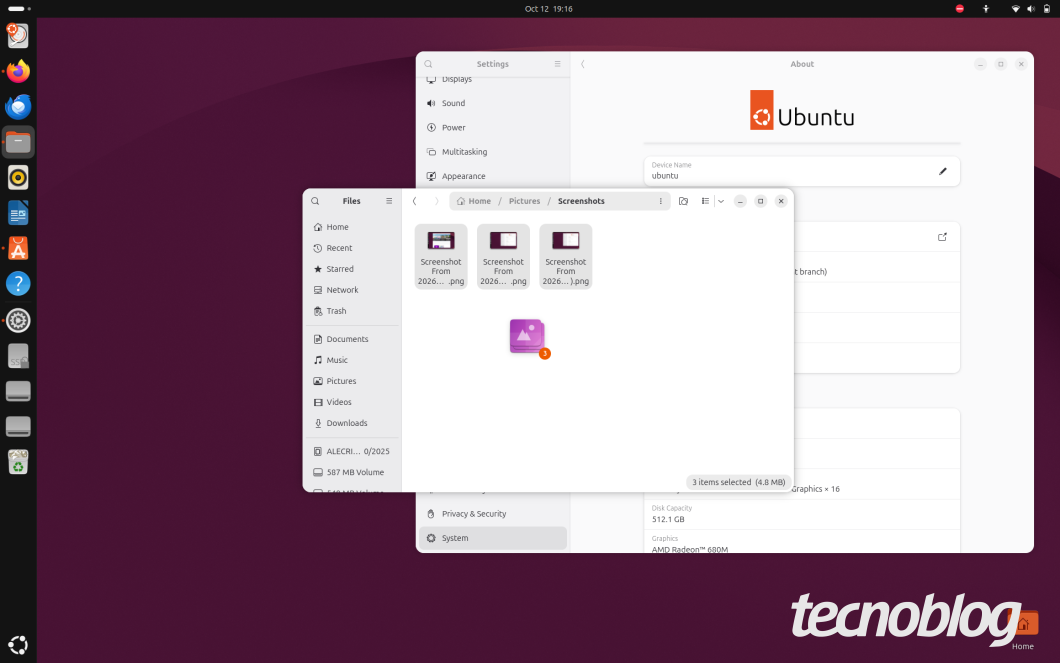Launch Rhythmbox music player from dock
This screenshot has height=663, width=1060.
(x=18, y=178)
